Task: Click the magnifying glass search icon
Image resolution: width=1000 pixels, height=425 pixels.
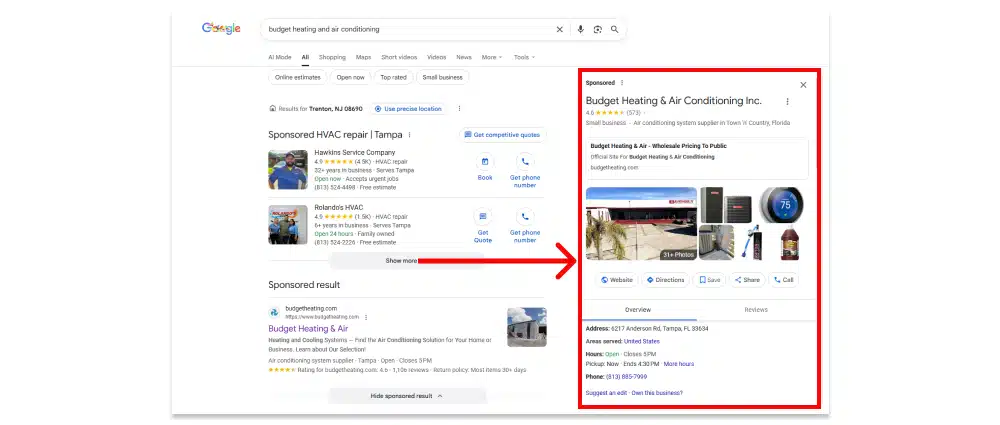Action: [x=614, y=29]
